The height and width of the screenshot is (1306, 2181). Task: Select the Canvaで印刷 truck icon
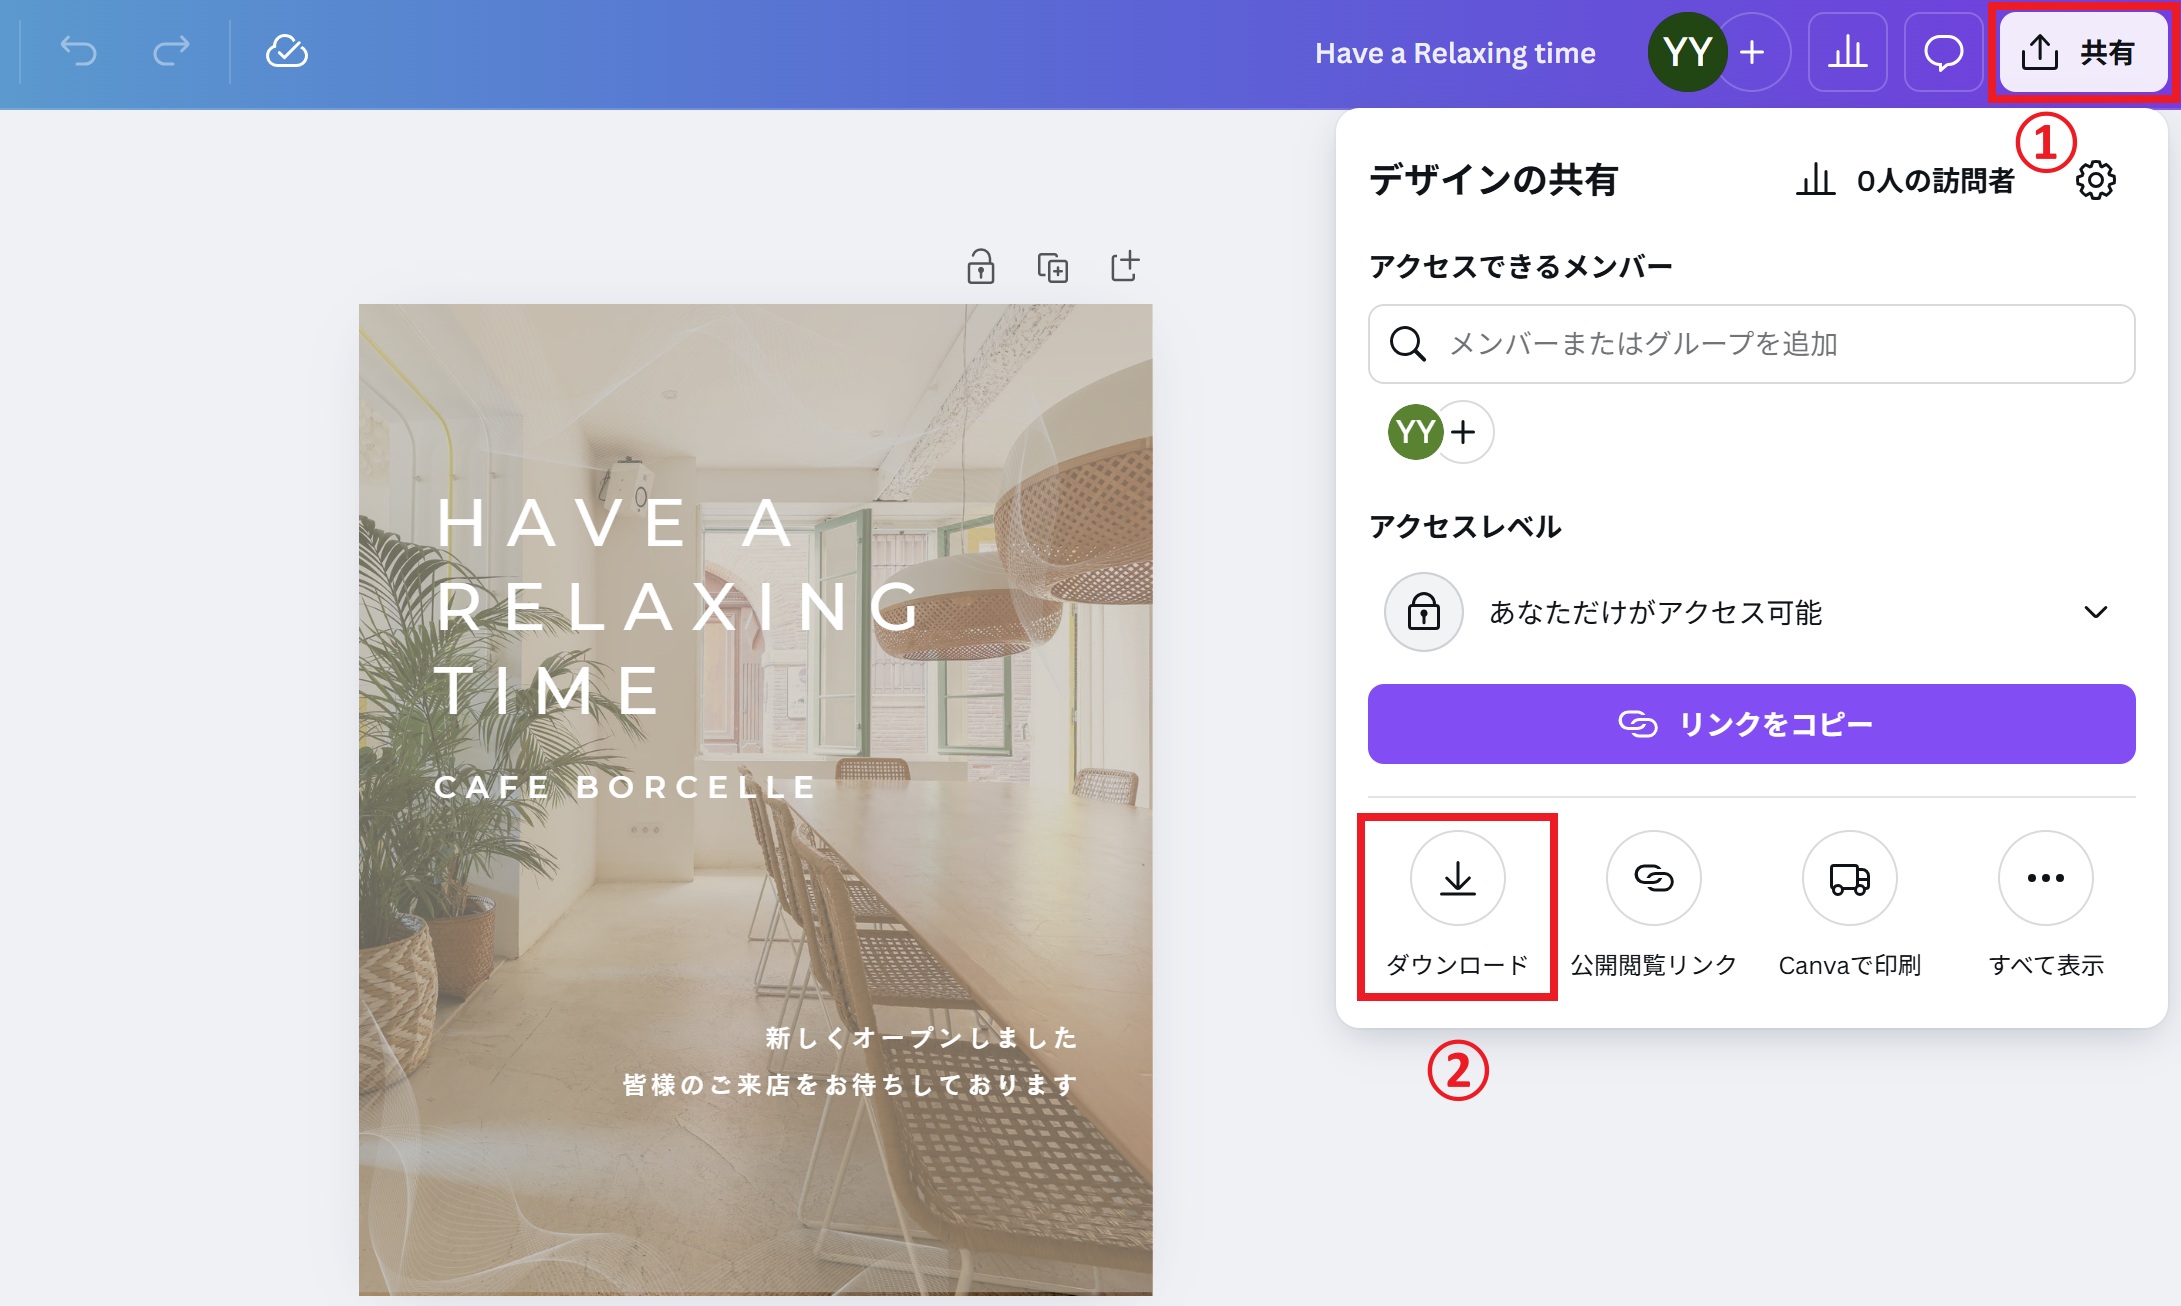tap(1849, 878)
